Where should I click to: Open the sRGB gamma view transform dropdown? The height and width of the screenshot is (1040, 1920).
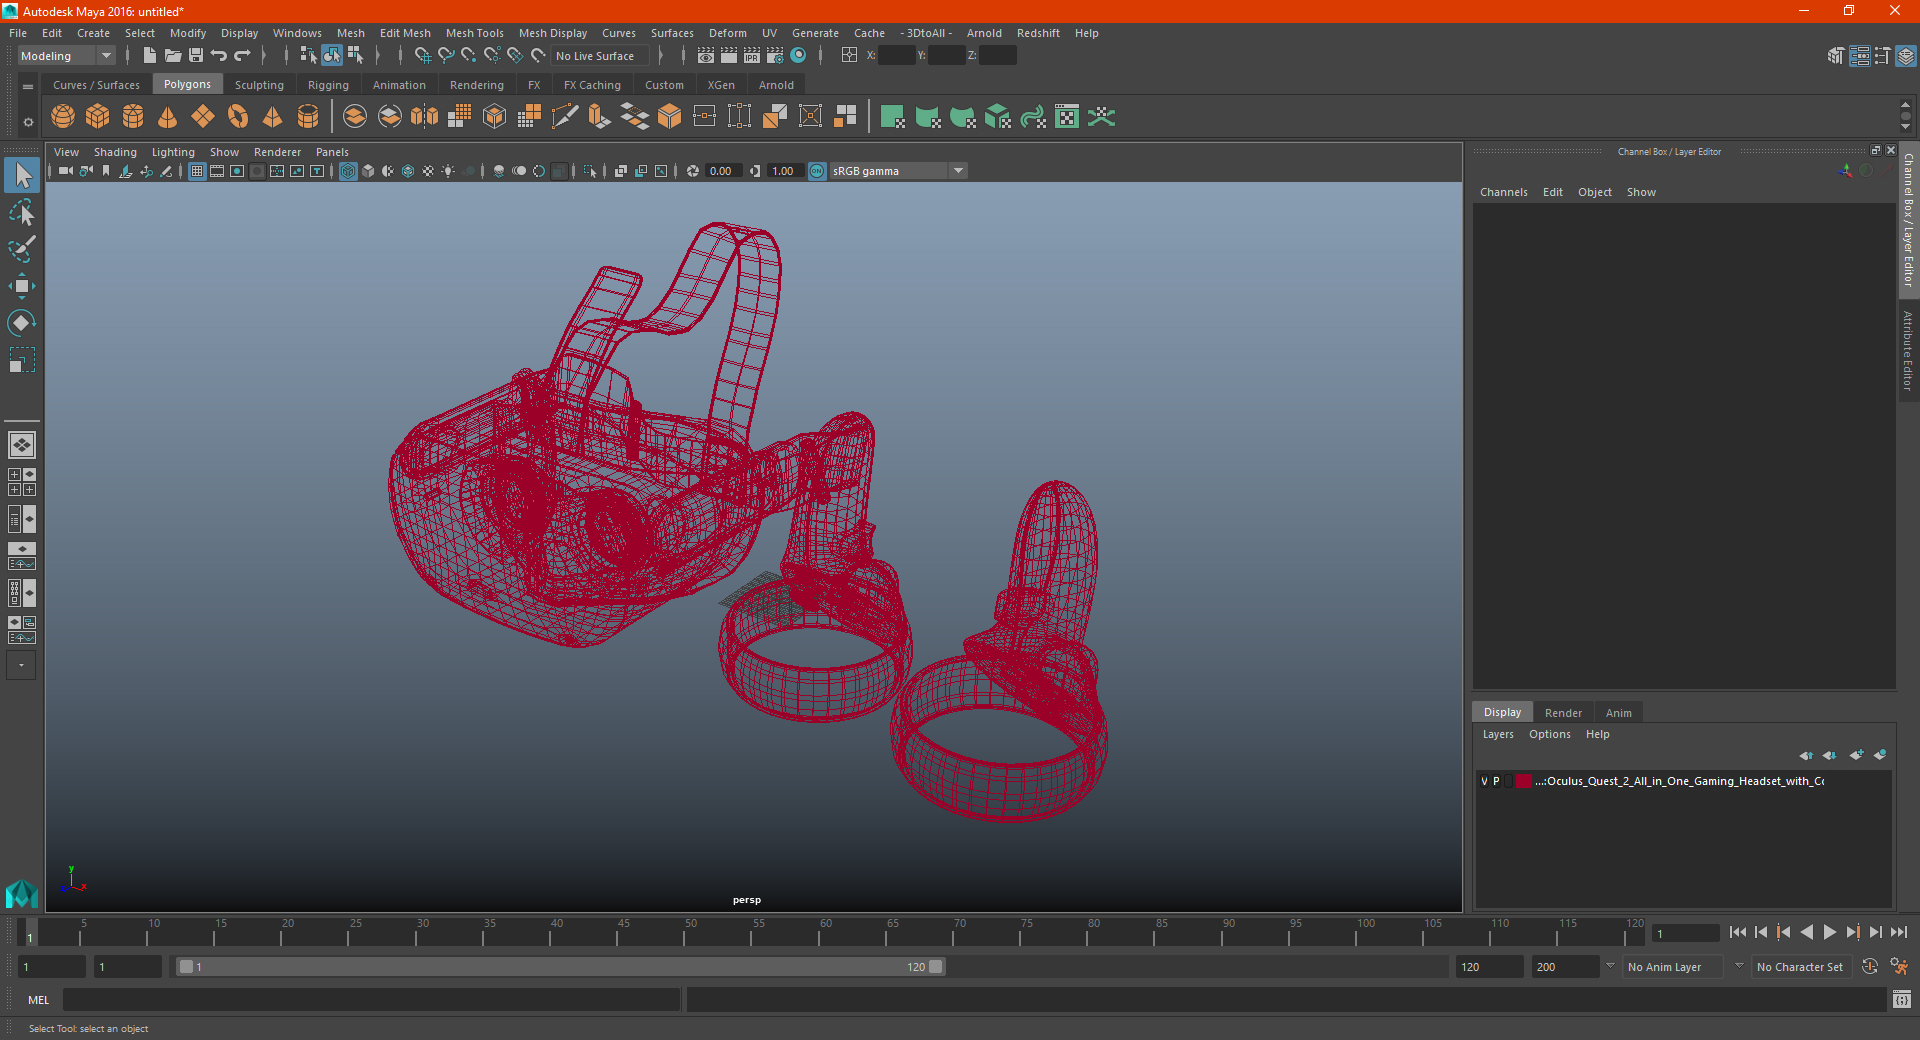[898, 171]
